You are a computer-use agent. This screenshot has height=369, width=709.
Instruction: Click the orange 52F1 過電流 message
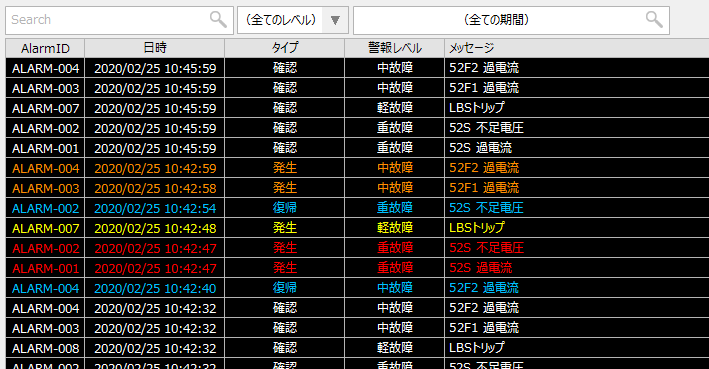coord(484,188)
